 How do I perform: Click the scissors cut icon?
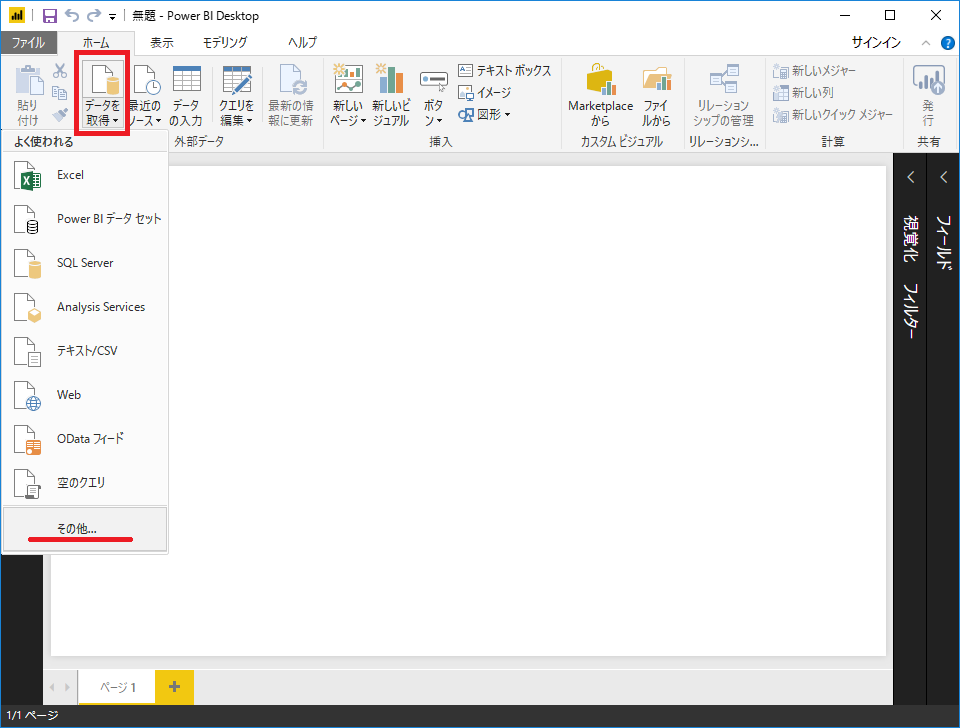pos(60,71)
